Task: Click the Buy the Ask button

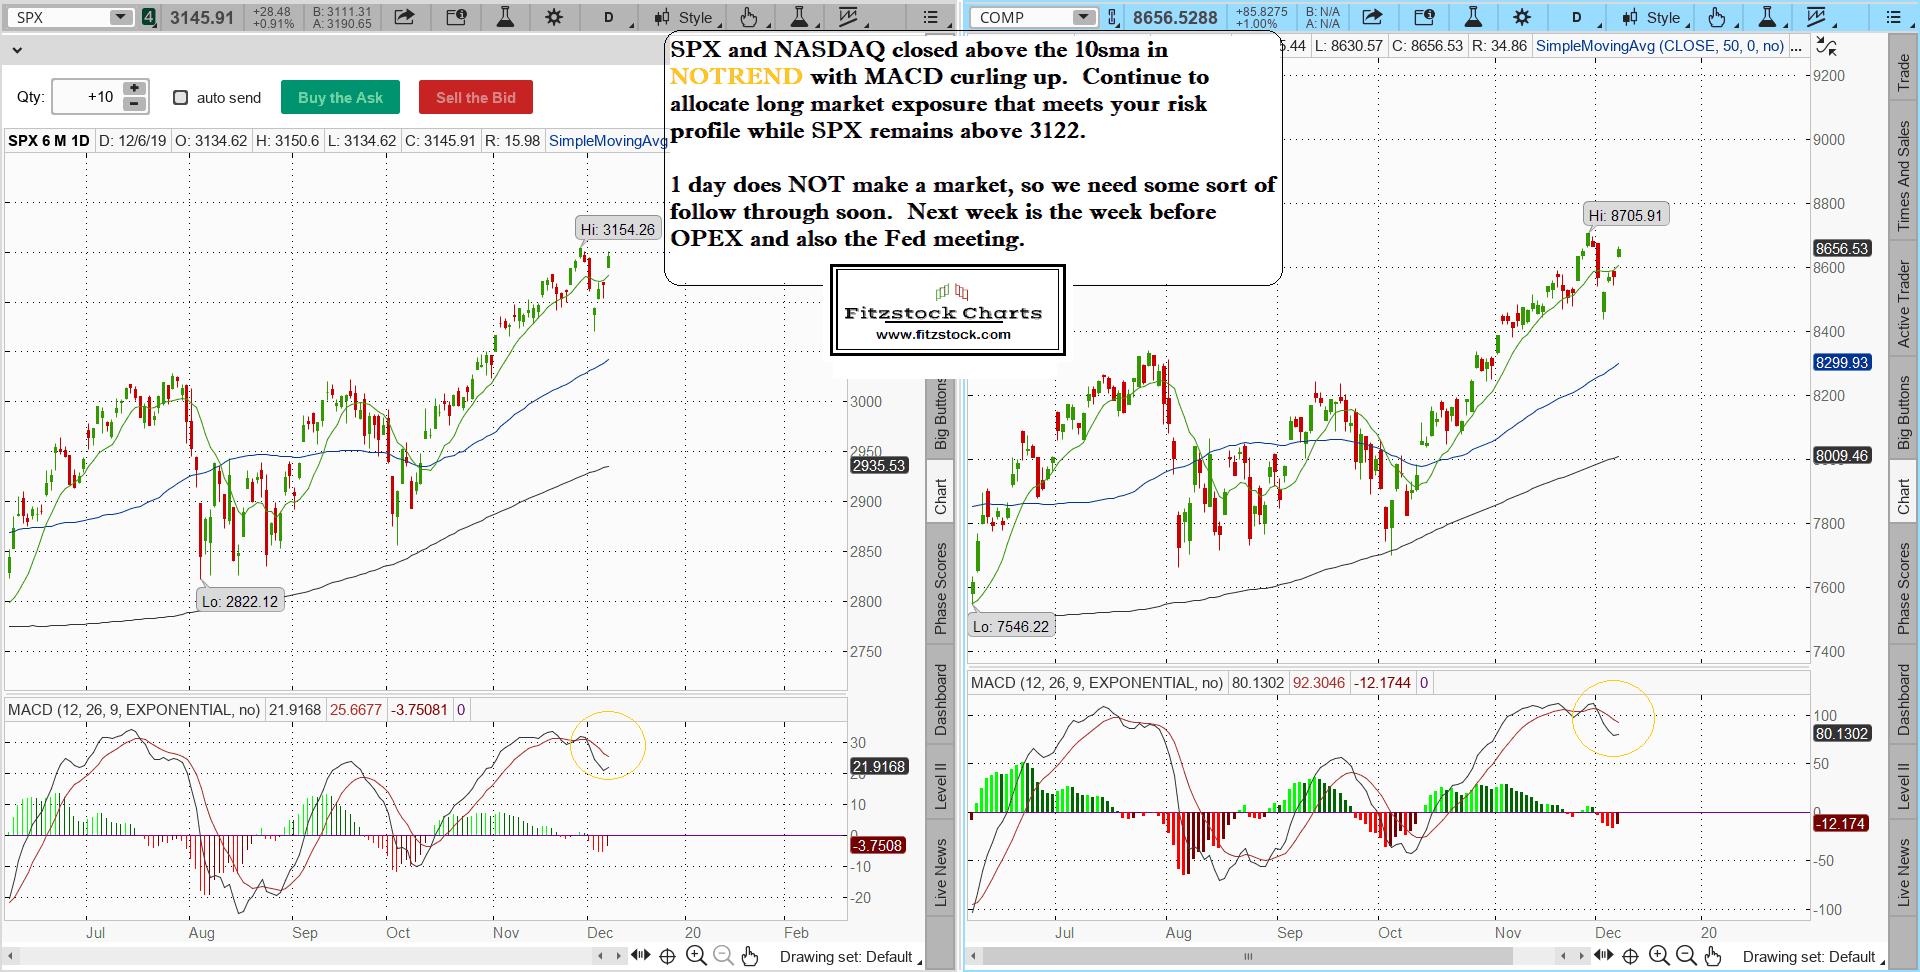Action: coord(340,97)
